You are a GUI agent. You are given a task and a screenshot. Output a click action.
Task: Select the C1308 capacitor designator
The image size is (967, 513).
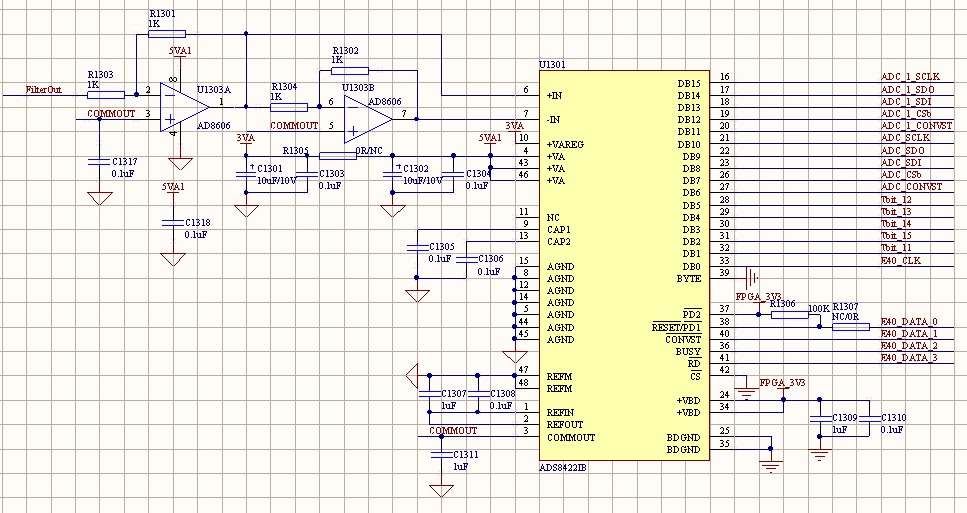503,393
